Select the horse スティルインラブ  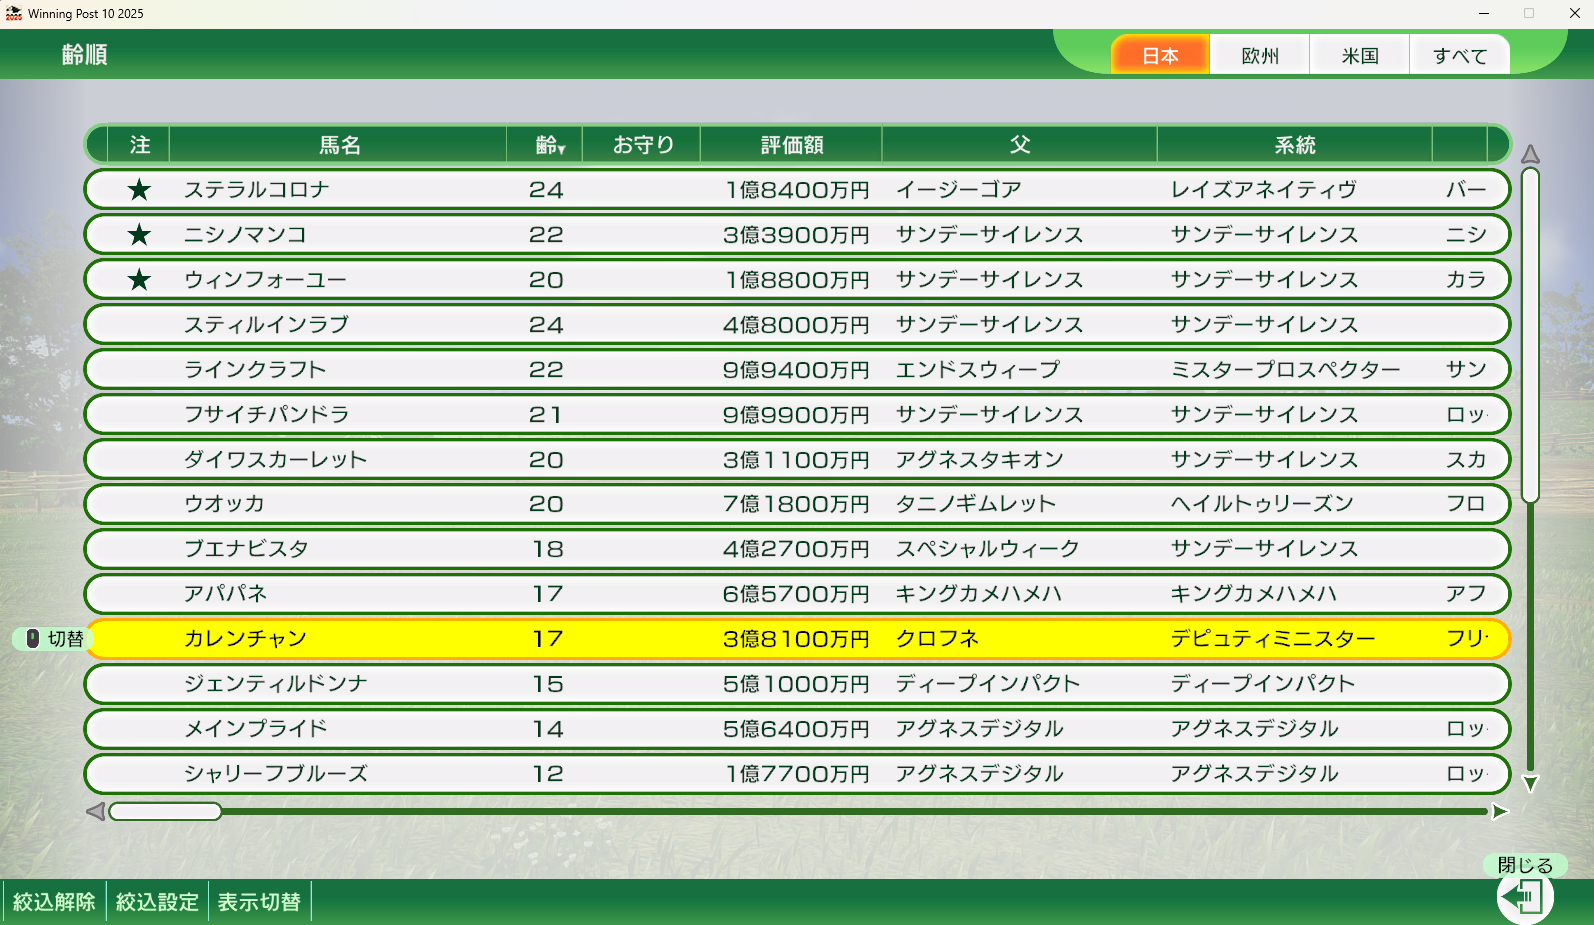click(797, 324)
